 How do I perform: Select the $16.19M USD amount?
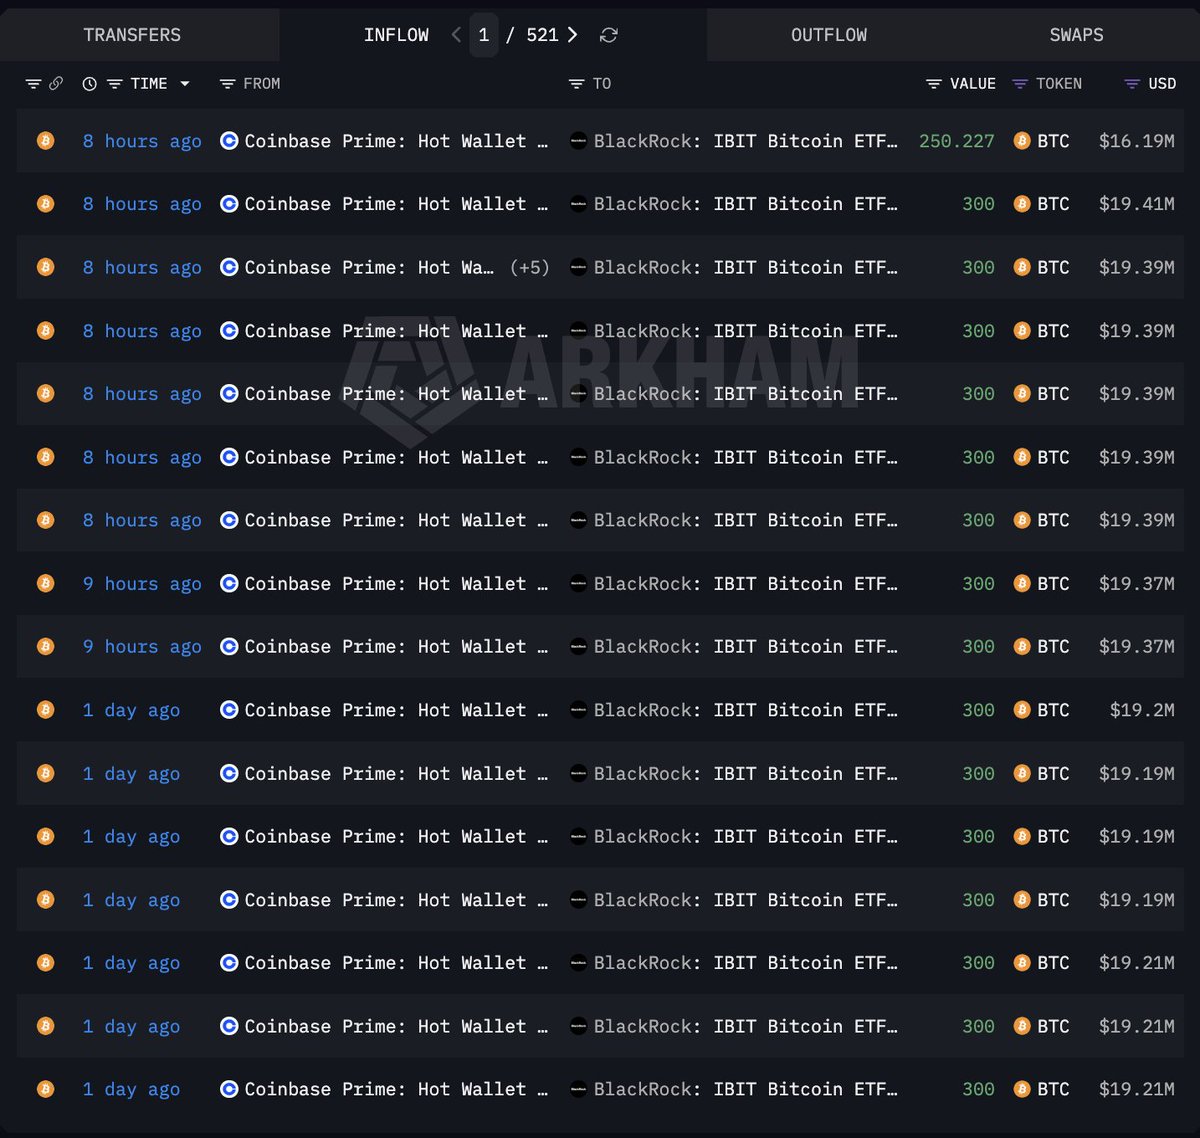[x=1137, y=141]
